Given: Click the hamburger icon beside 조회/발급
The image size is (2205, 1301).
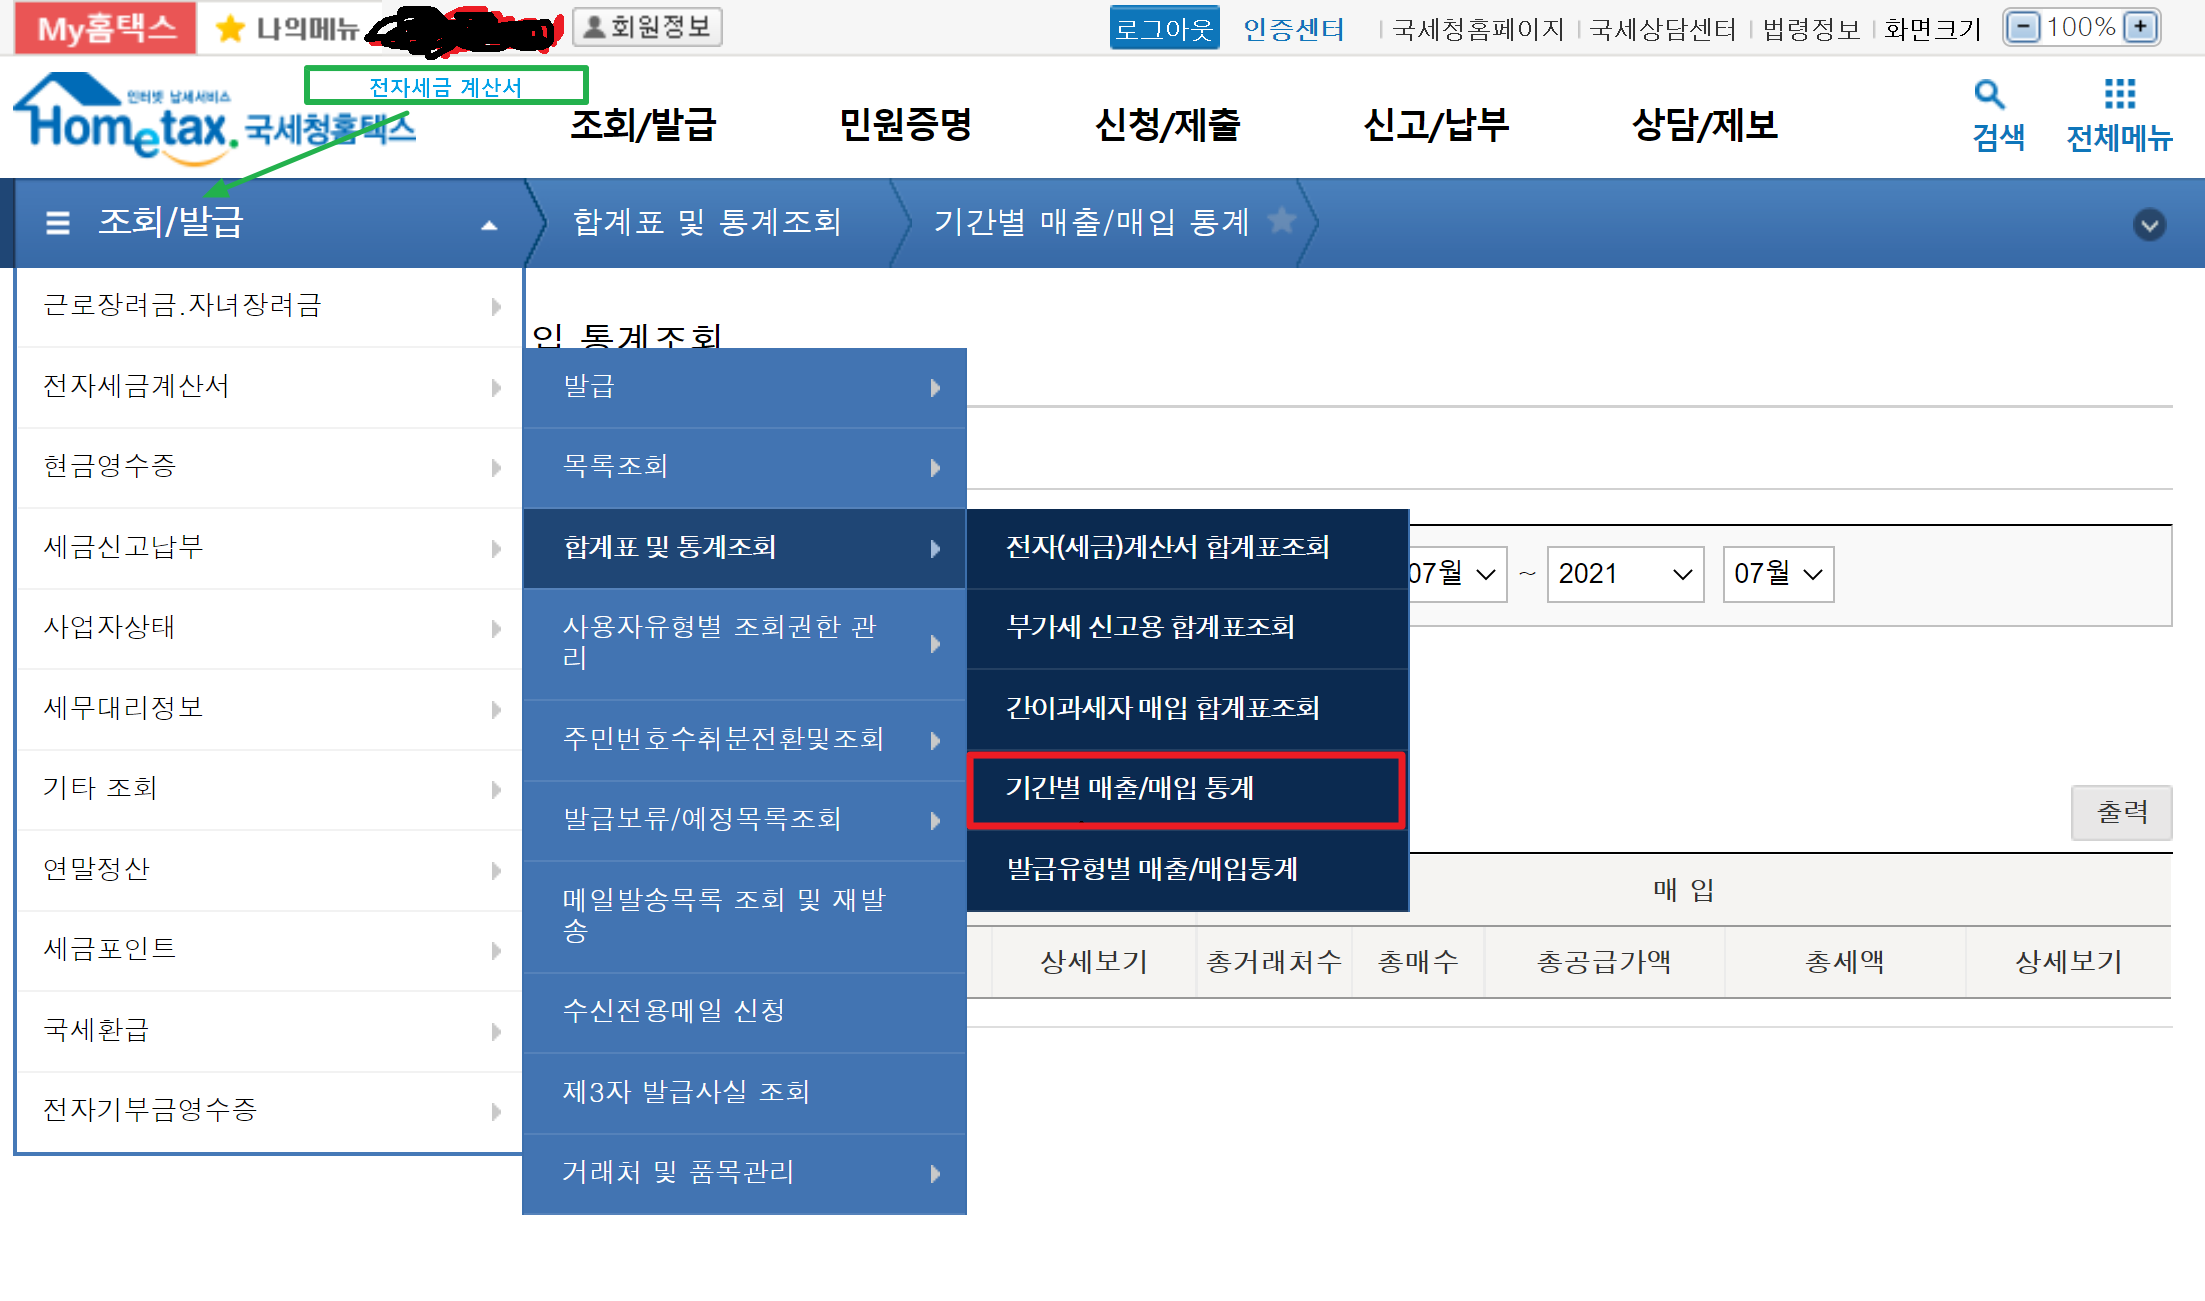Looking at the screenshot, I should click(x=58, y=222).
